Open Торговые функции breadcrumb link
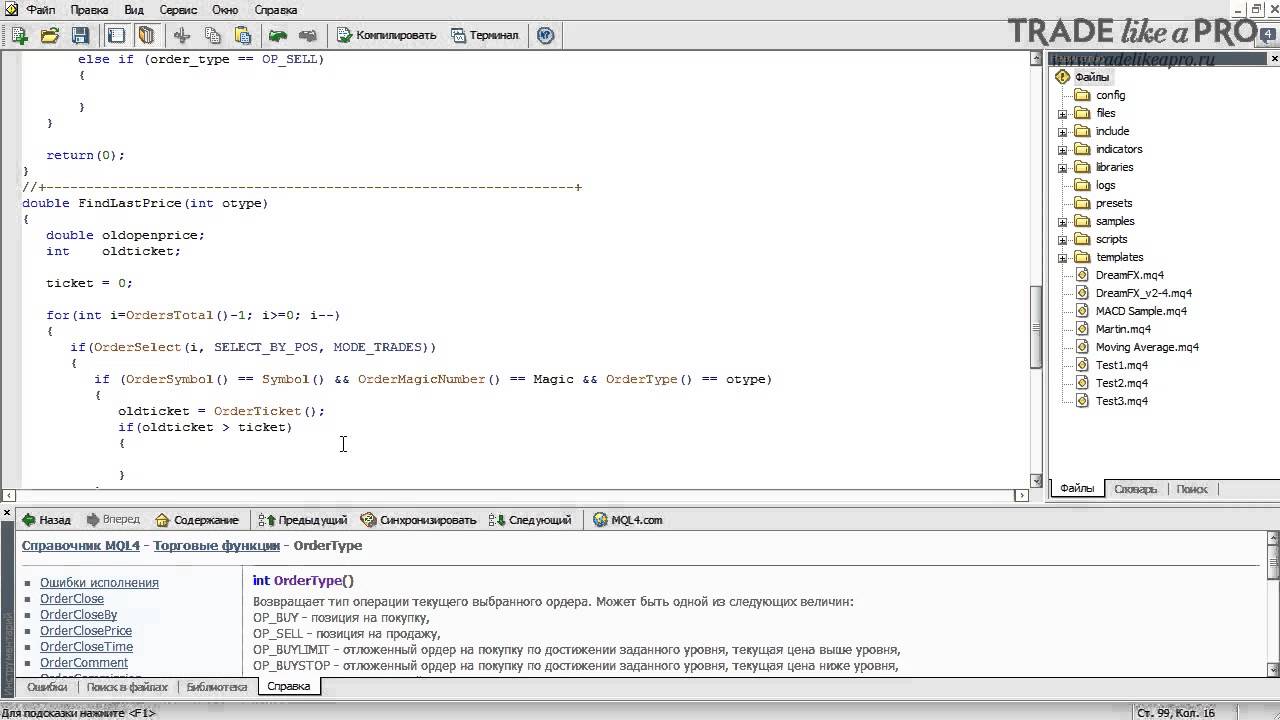 pos(216,546)
